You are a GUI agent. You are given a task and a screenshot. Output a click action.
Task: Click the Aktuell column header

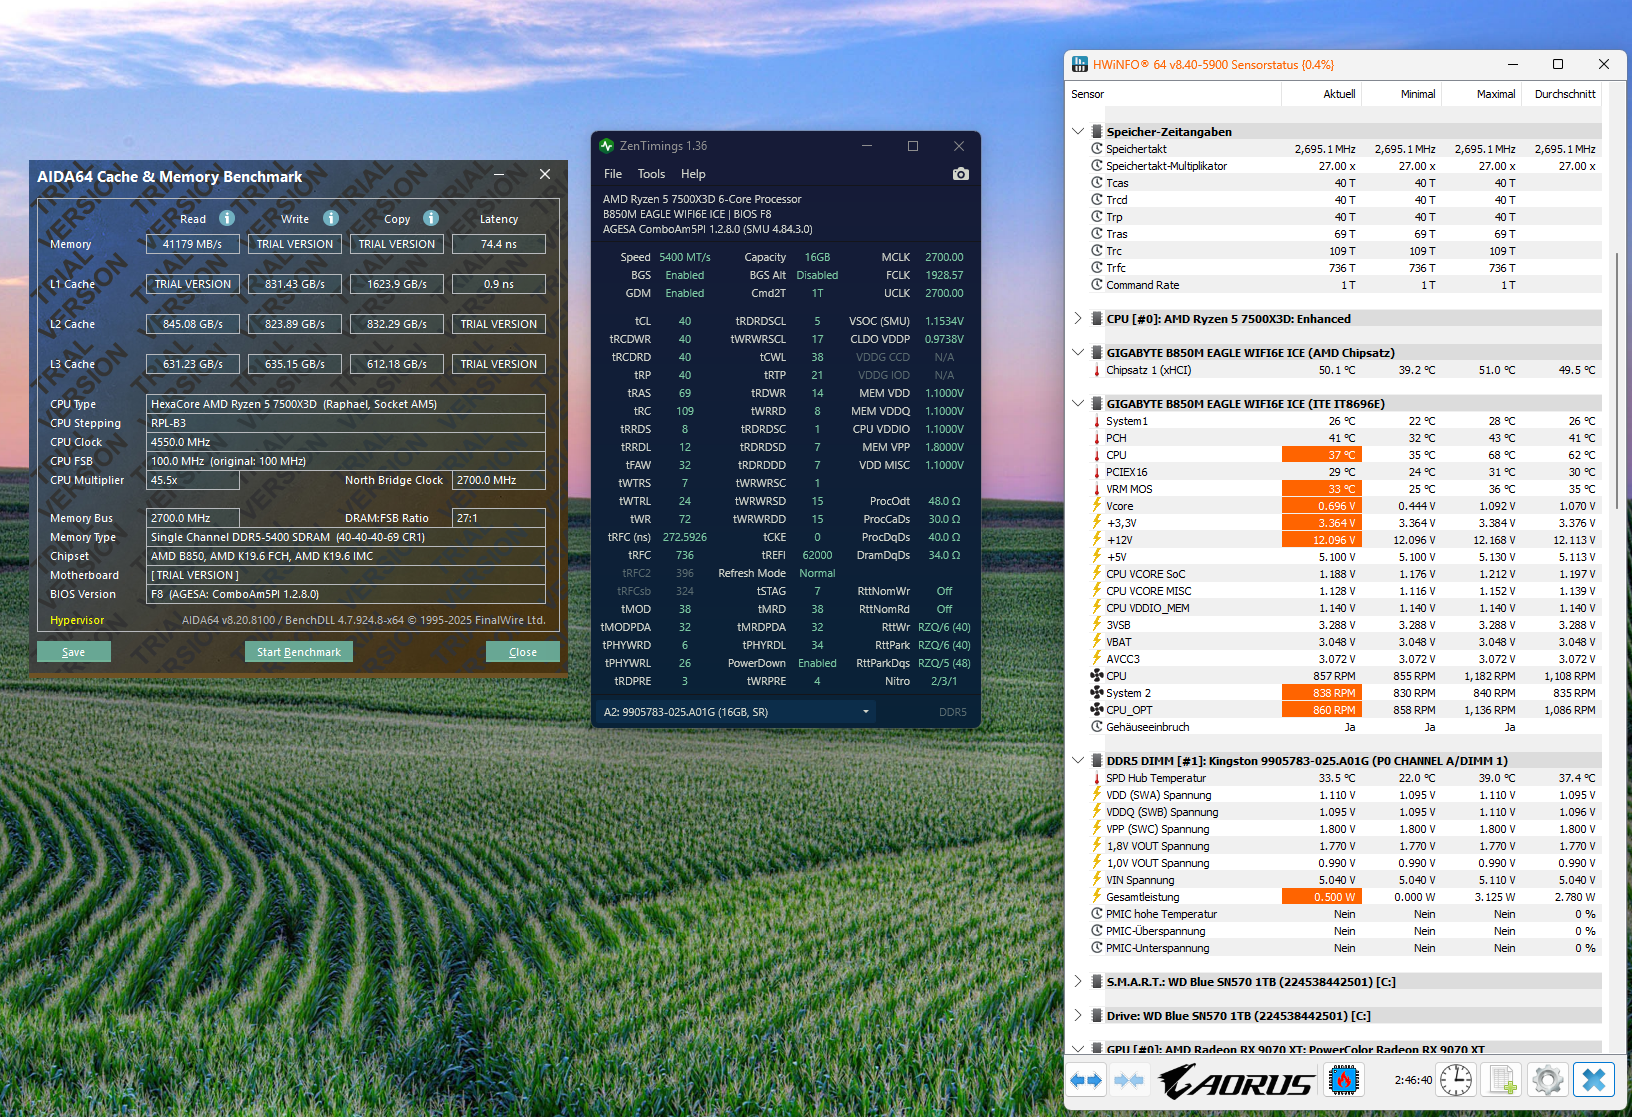coord(1321,94)
